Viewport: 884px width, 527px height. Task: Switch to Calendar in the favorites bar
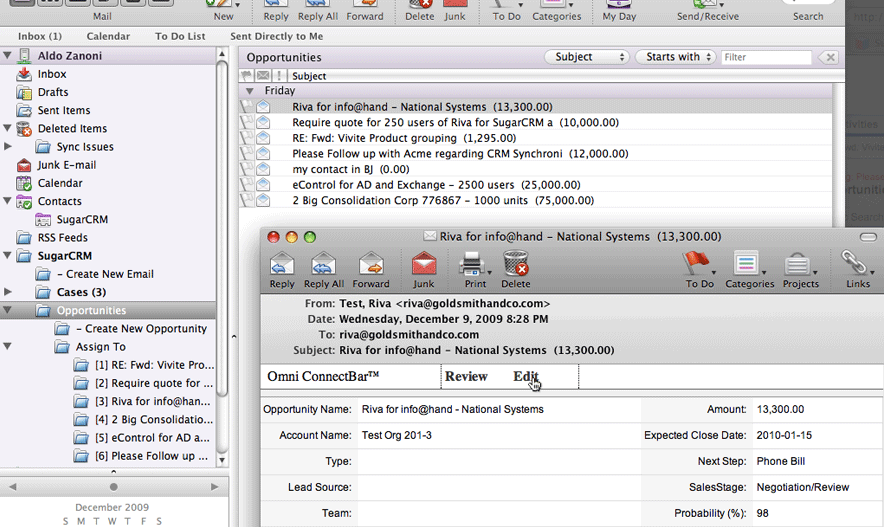coord(108,37)
